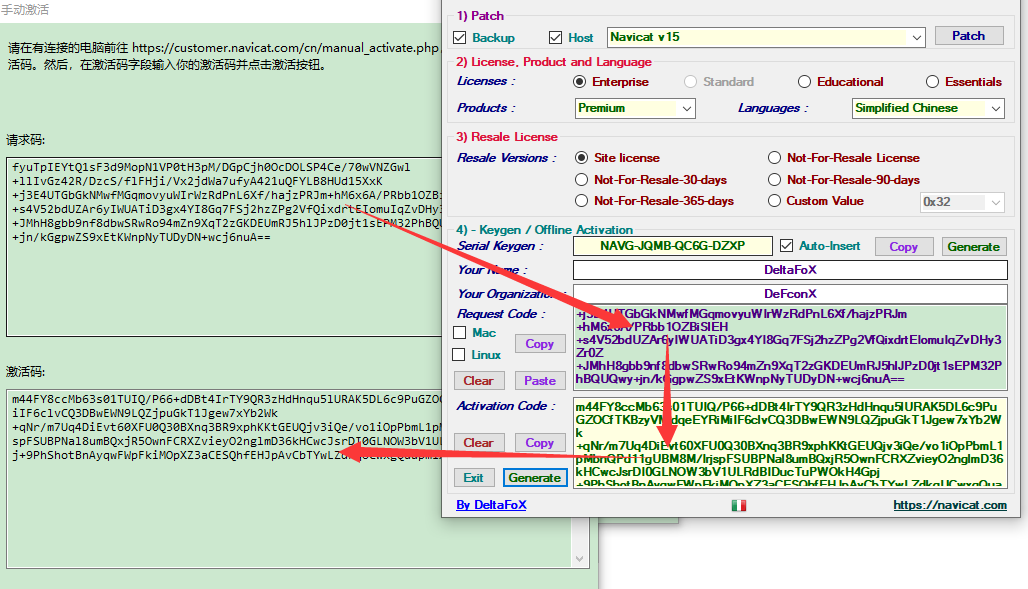
Task: Open the By DeltaFoX link
Action: coord(491,505)
